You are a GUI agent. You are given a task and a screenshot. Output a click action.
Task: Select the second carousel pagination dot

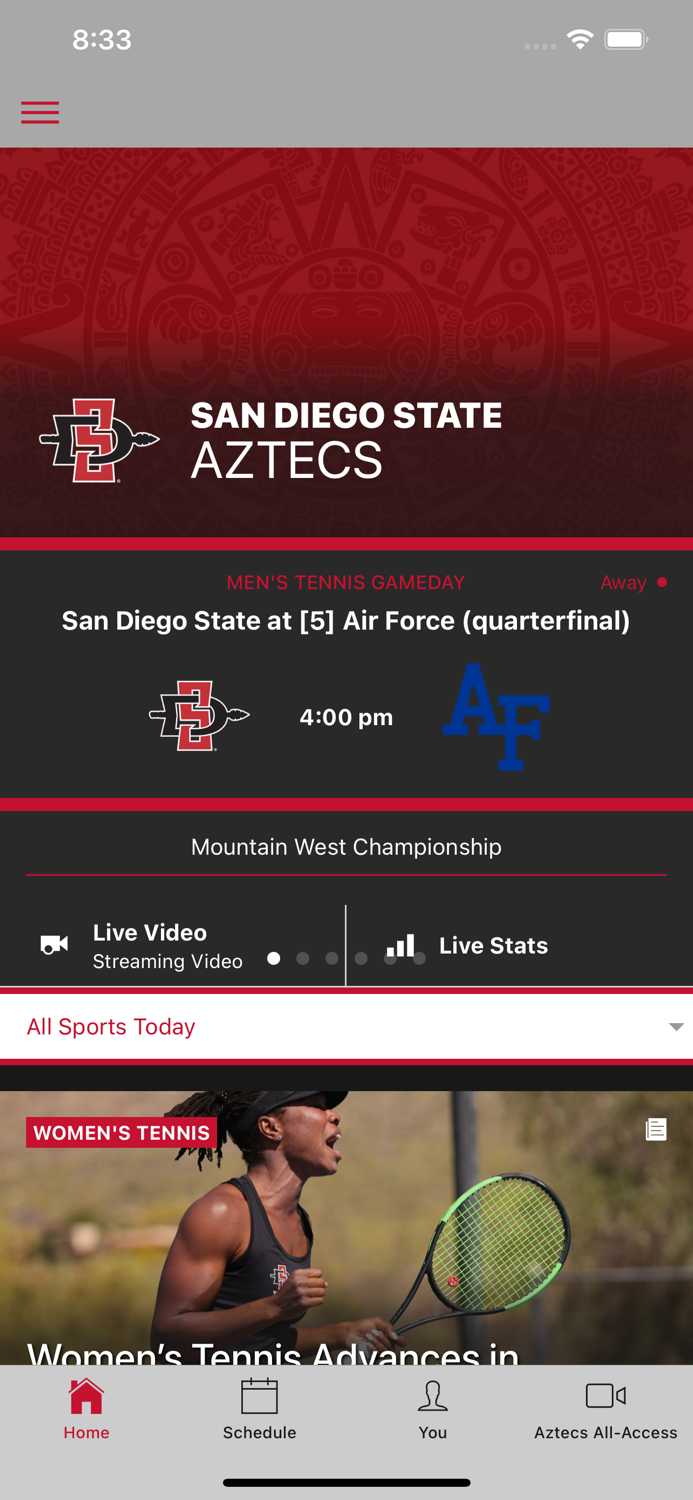[302, 958]
